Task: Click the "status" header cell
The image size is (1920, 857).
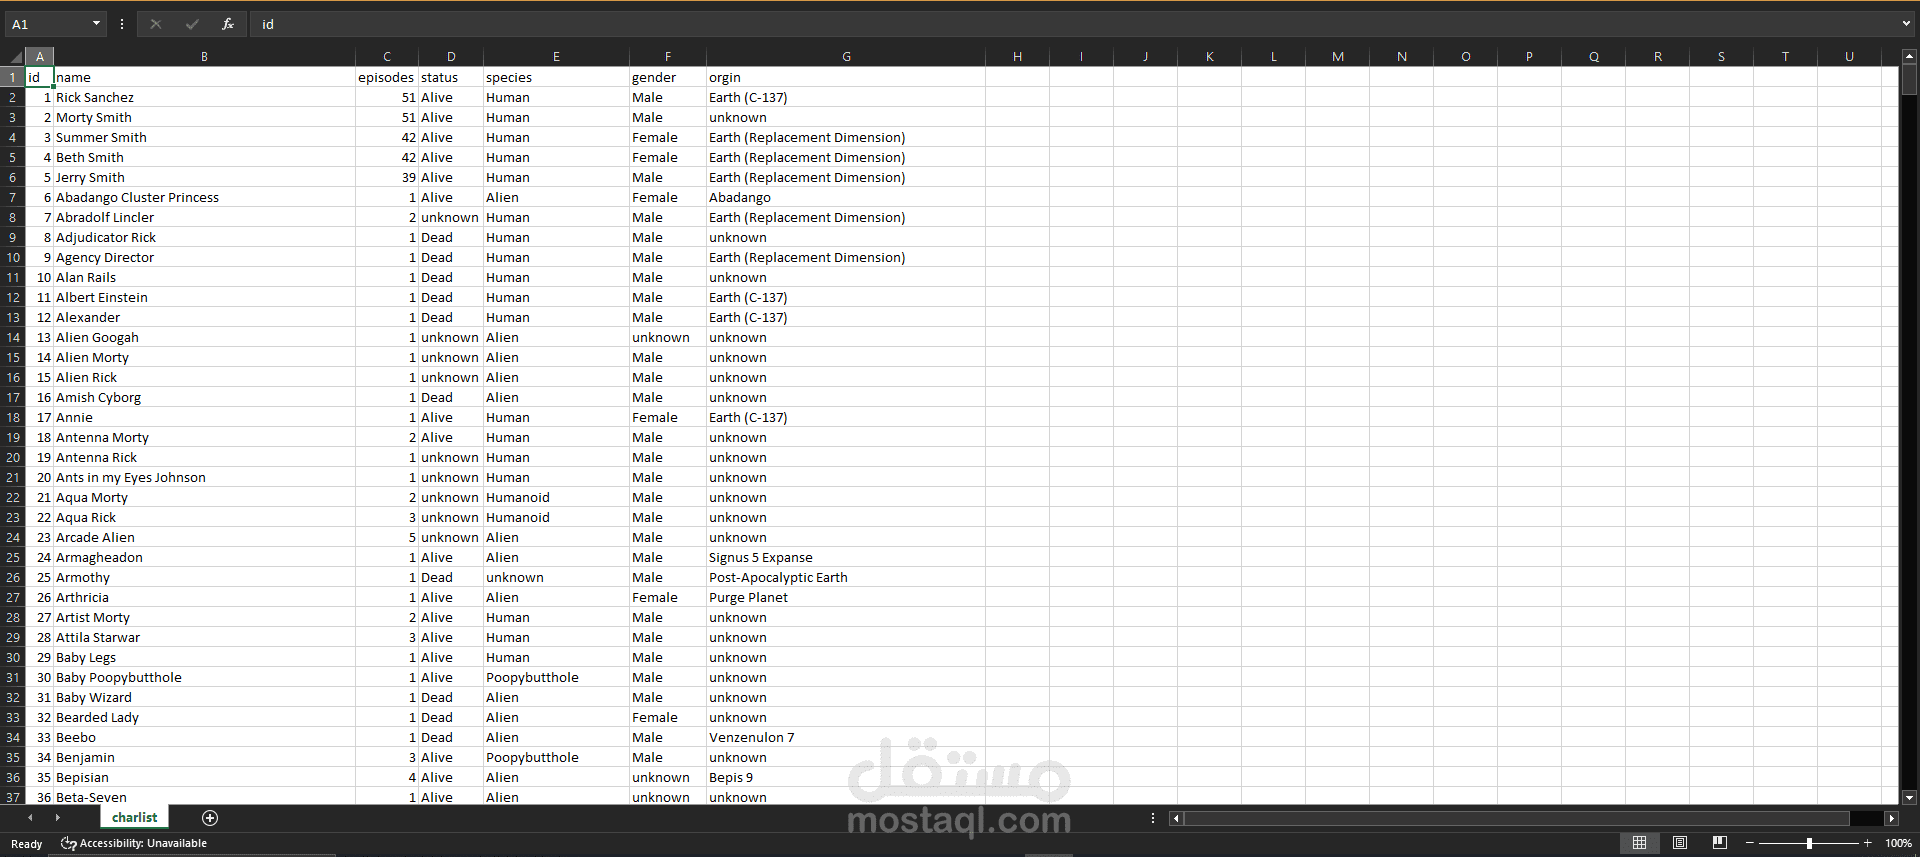Action: pyautogui.click(x=451, y=77)
